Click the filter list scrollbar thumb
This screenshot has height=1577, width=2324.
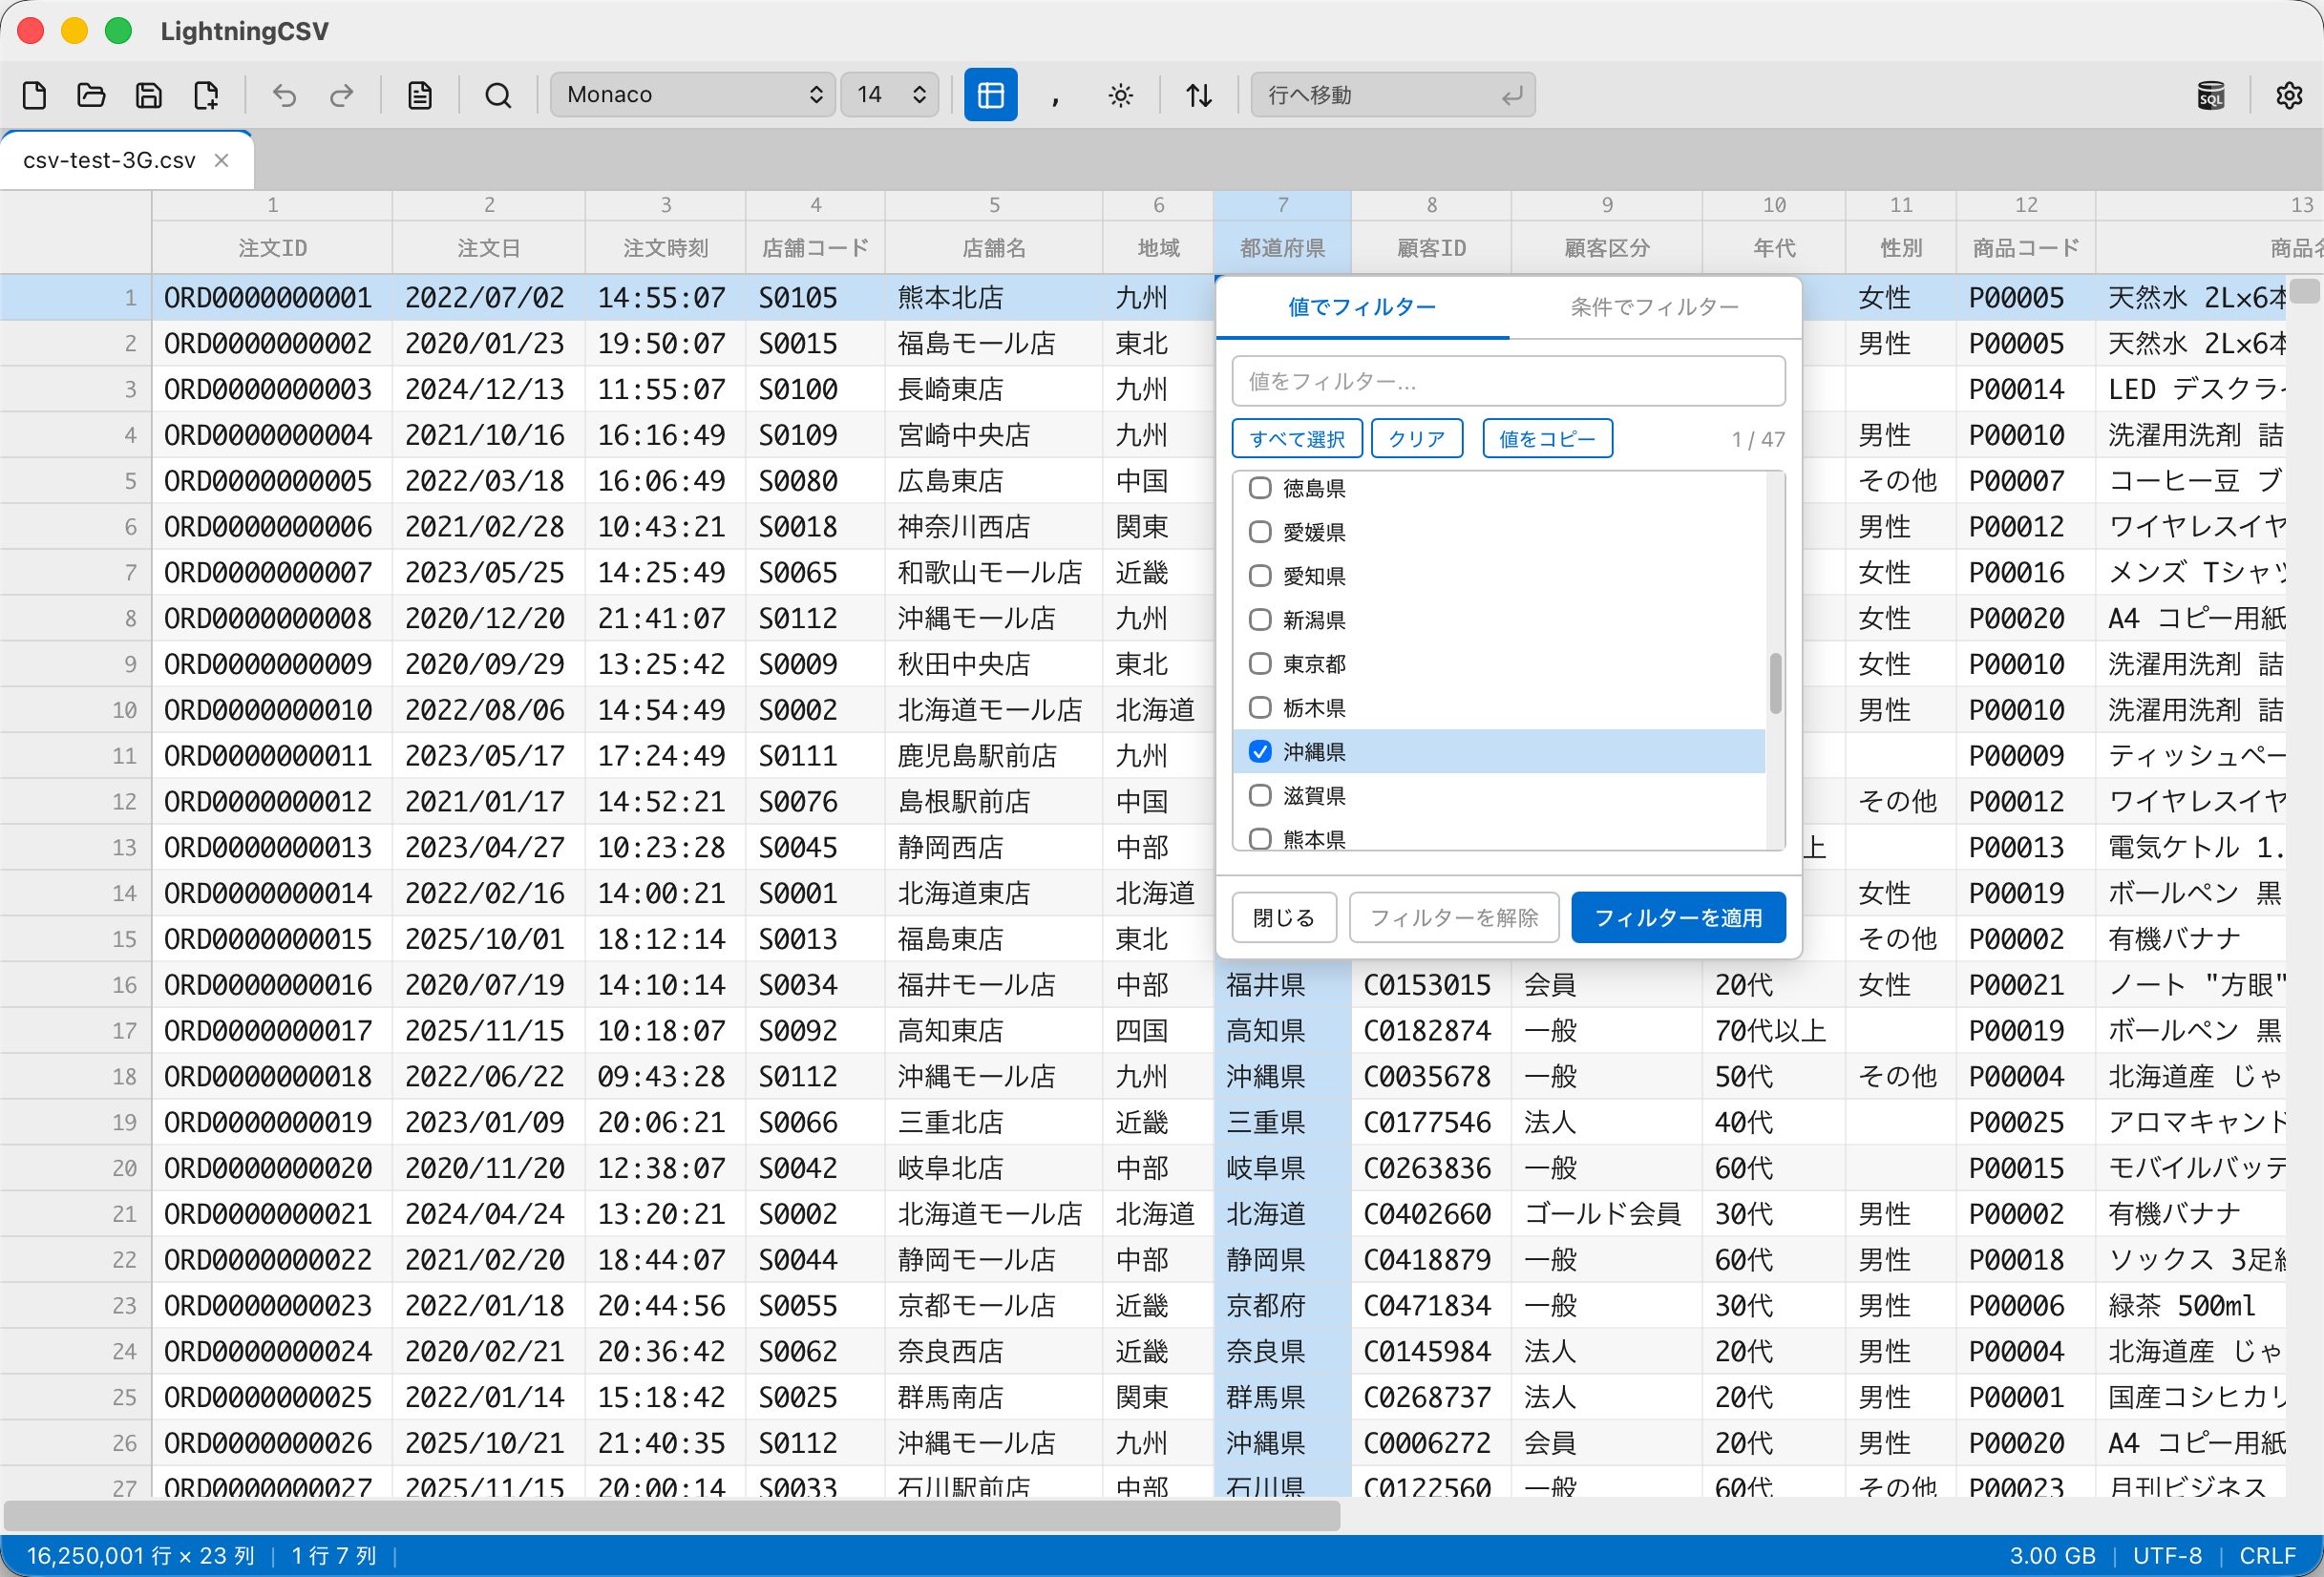click(x=1775, y=684)
